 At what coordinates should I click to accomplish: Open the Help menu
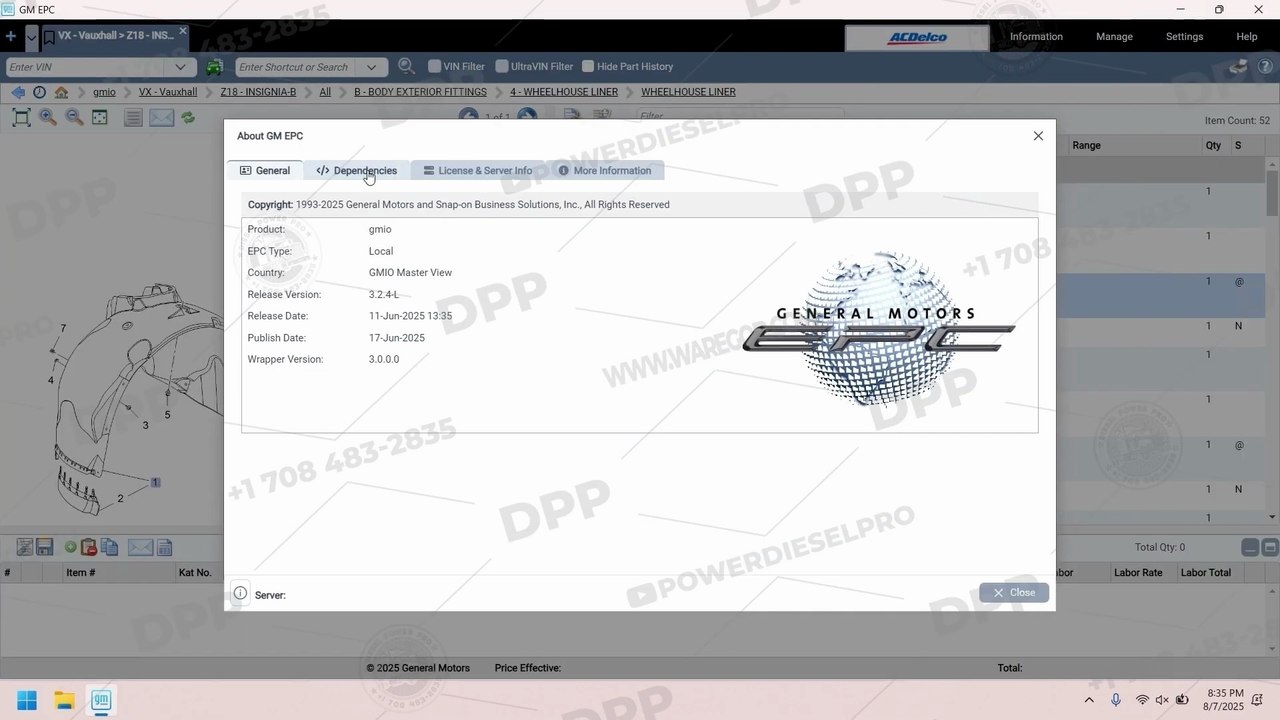(1246, 37)
